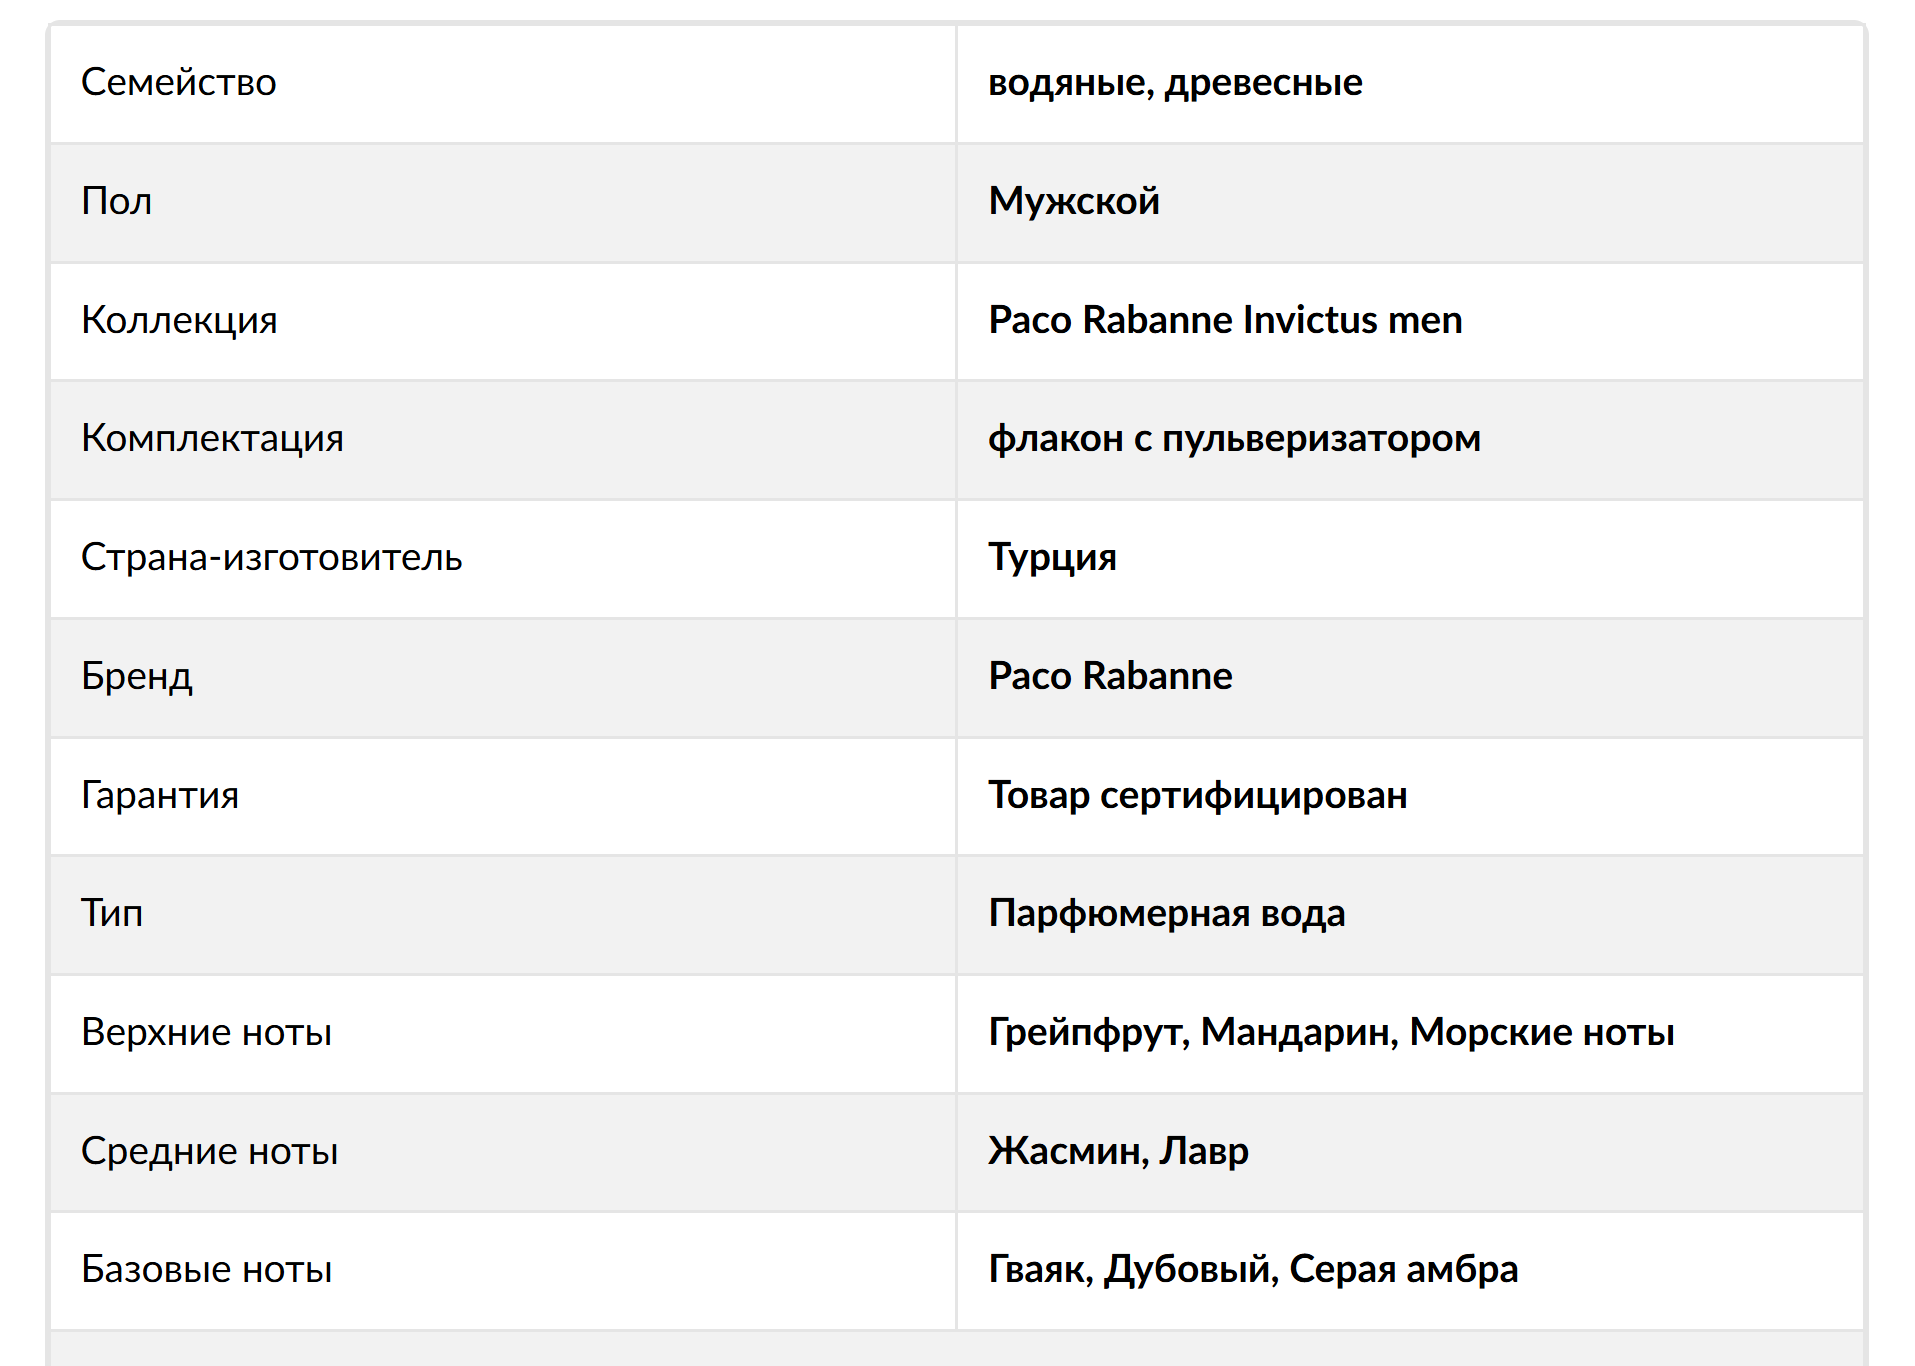Click the 'Страна-изготовитель' label

[271, 557]
